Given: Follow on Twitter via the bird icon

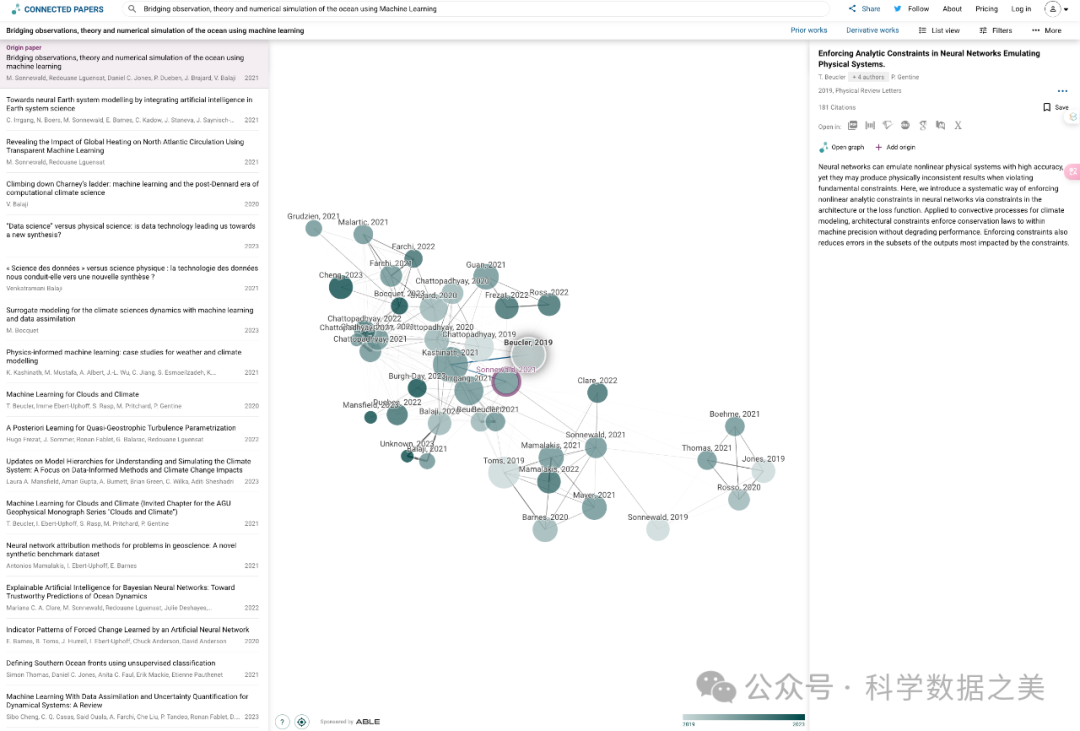Looking at the screenshot, I should pos(897,9).
